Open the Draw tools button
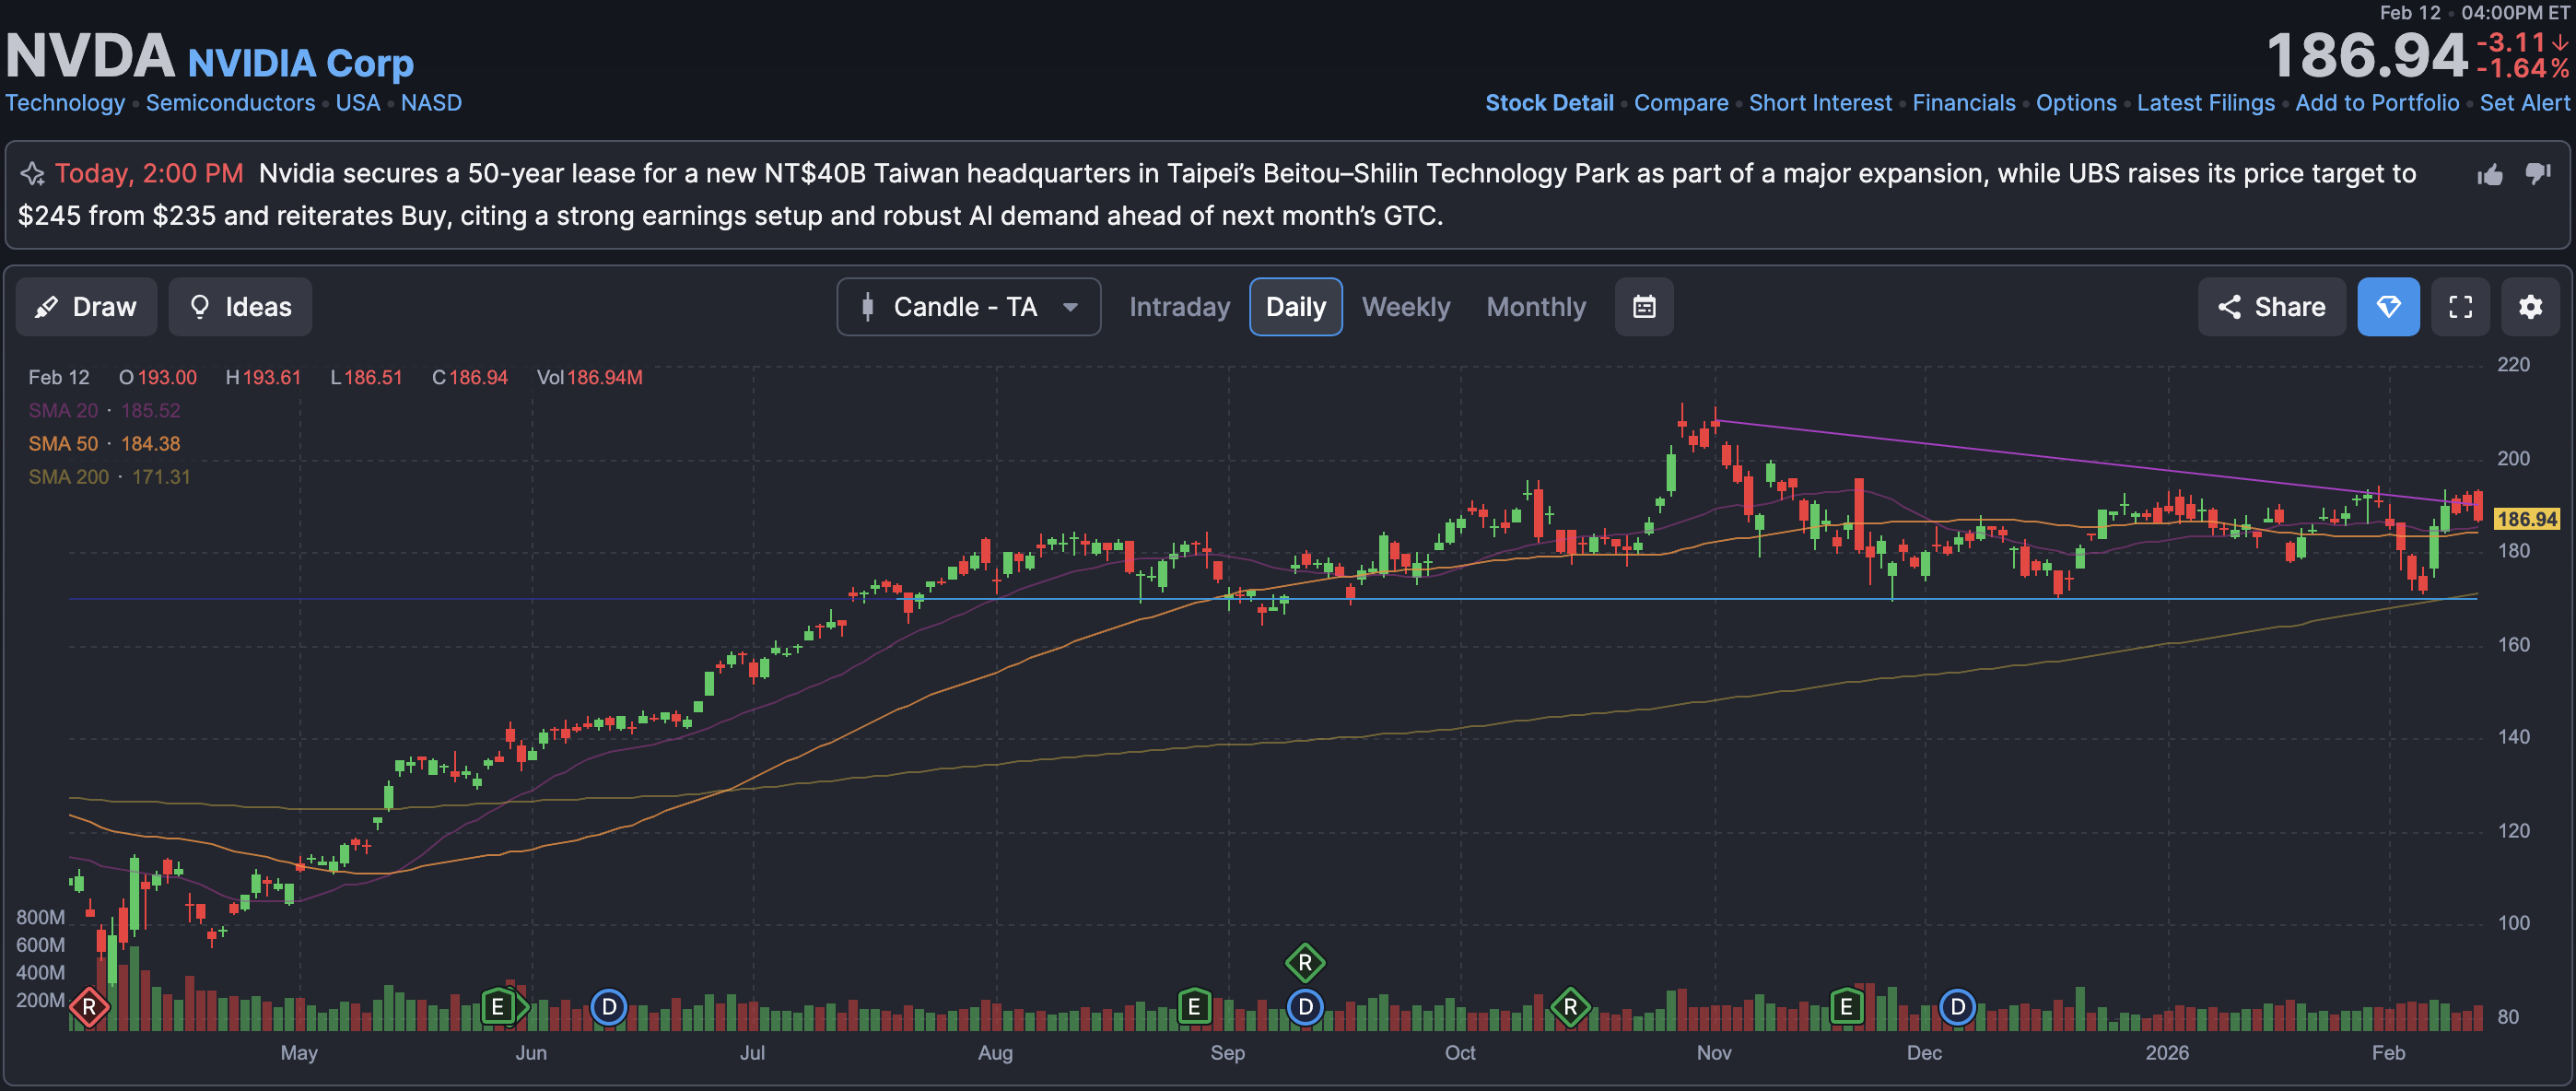The image size is (2576, 1091). coord(86,307)
